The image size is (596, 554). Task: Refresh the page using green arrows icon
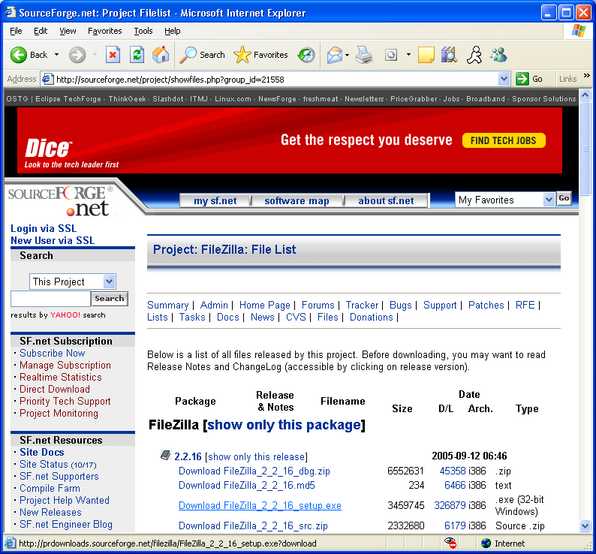pyautogui.click(x=136, y=55)
